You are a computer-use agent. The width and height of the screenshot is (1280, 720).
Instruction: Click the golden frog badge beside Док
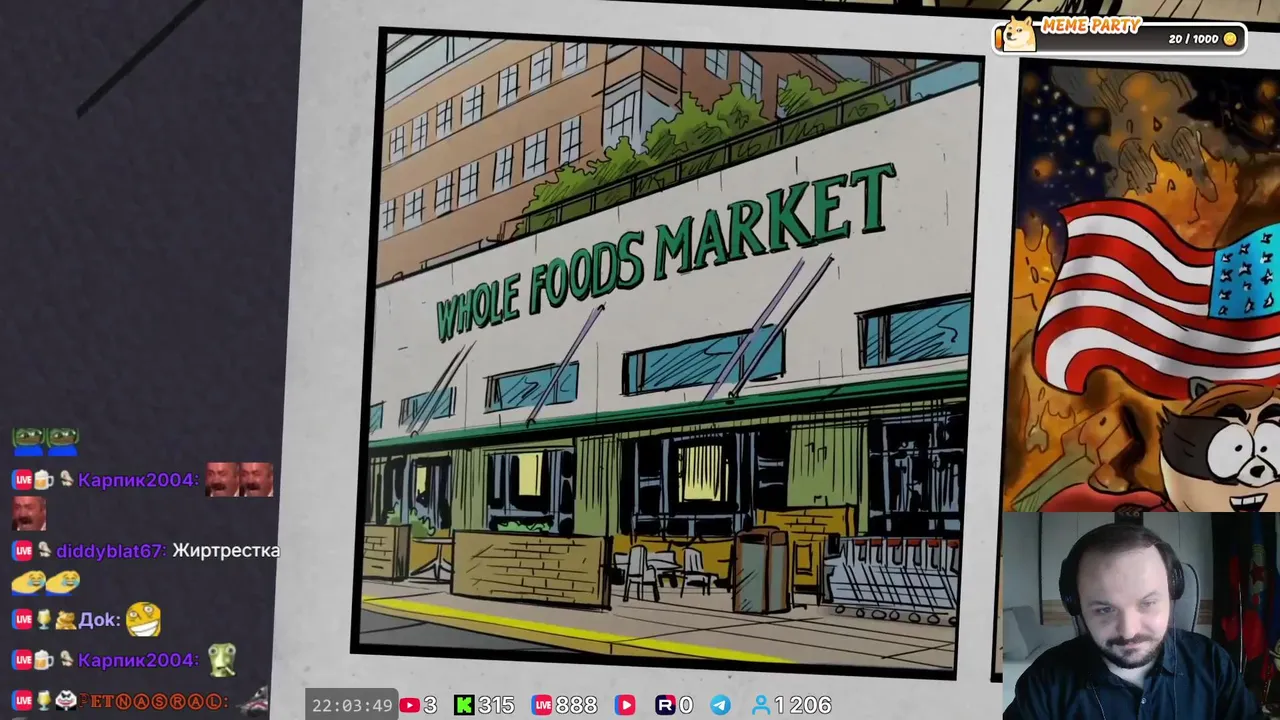[x=66, y=620]
